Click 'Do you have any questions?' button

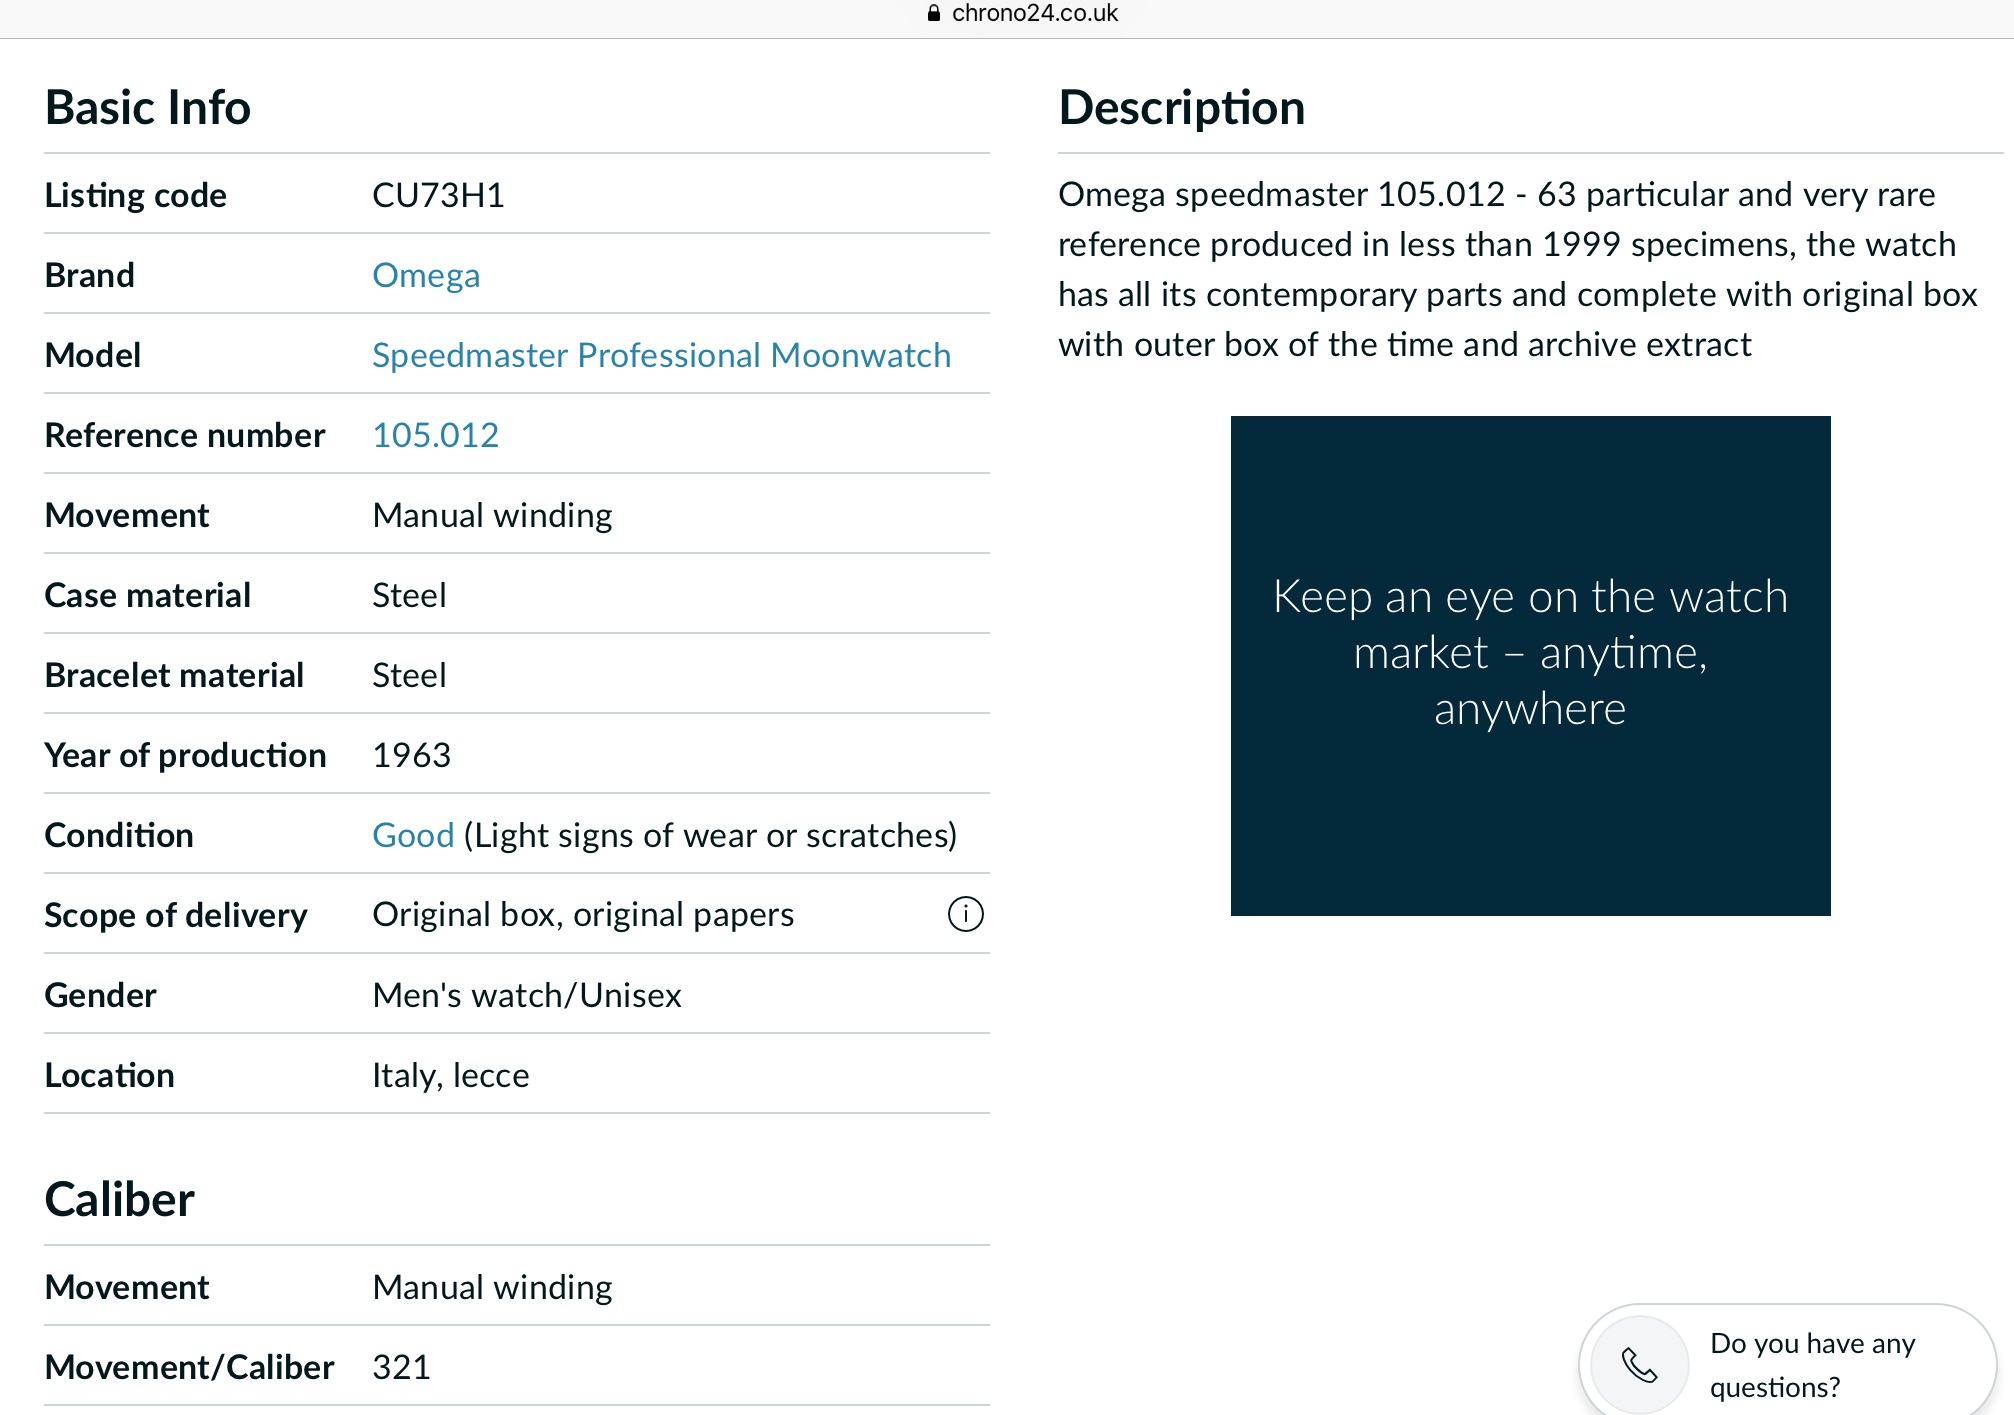[x=1811, y=1364]
